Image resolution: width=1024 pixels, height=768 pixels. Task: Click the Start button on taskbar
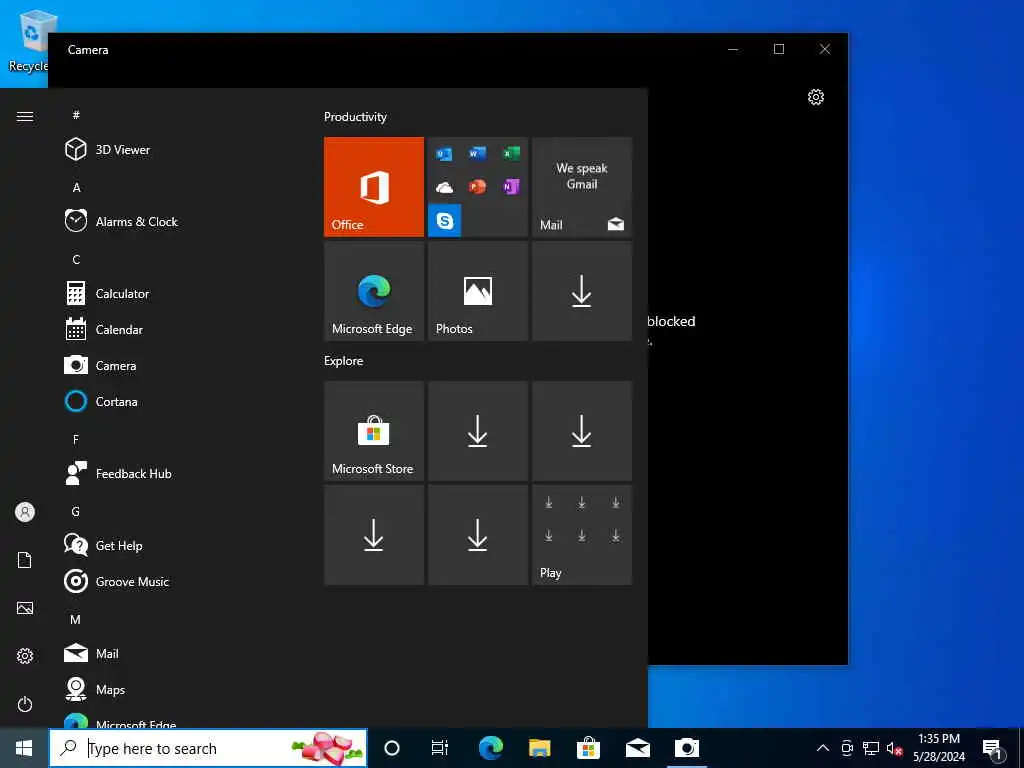coord(24,748)
